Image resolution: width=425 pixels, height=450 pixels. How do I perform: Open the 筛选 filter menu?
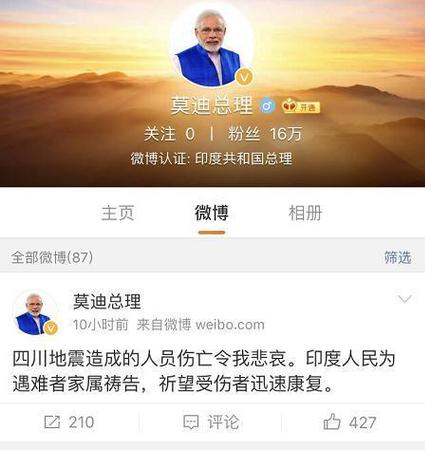click(398, 257)
